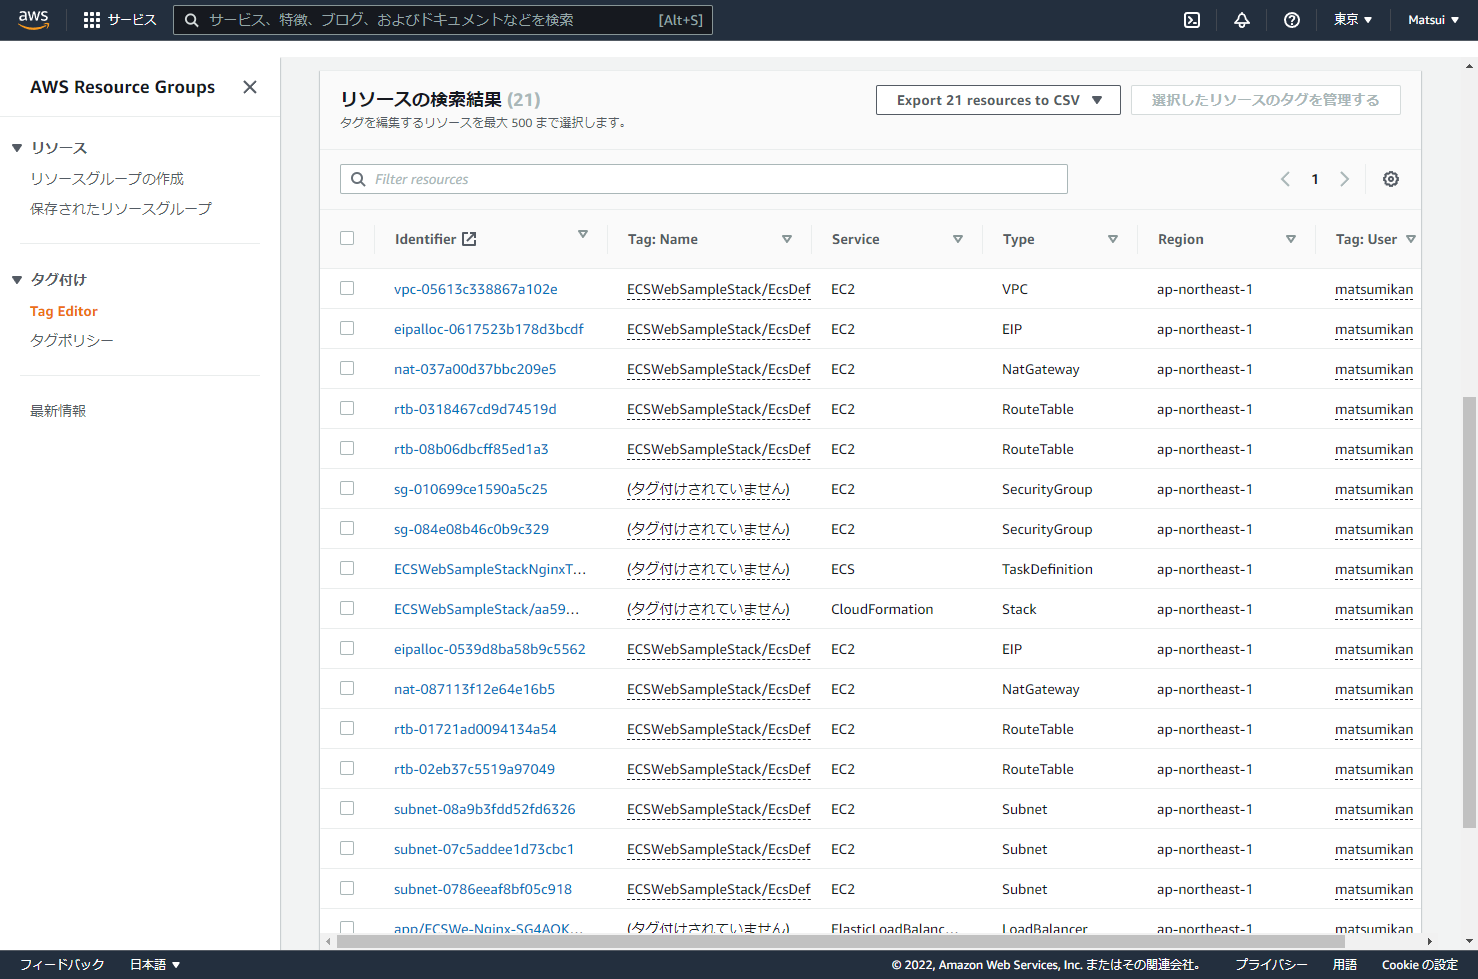
Task: Click page number 1 in pagination
Action: (1315, 179)
